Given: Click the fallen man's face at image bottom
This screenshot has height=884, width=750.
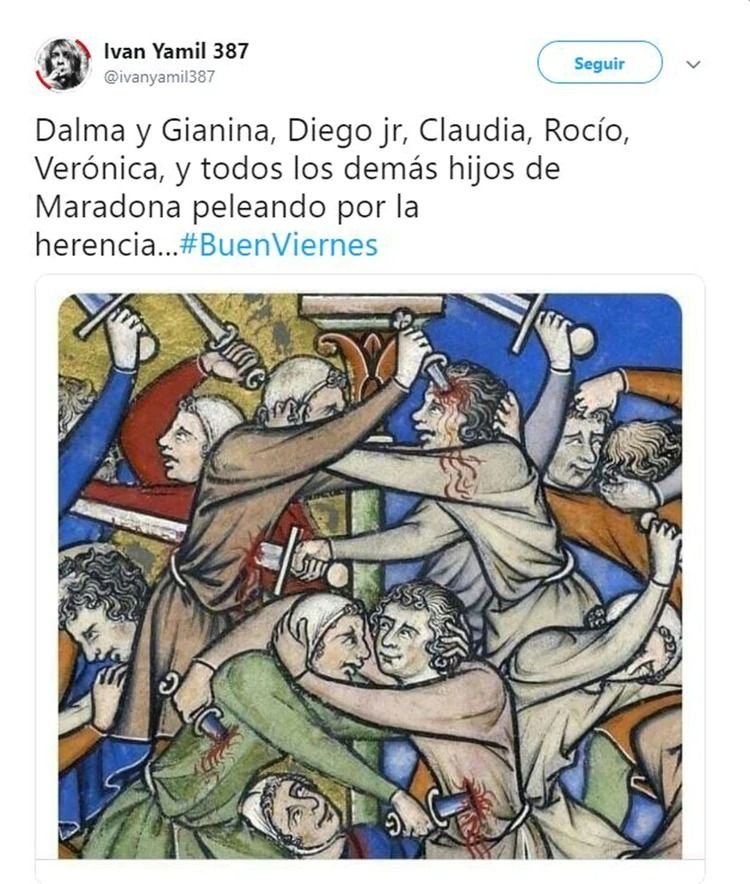Looking at the screenshot, I should (x=293, y=812).
